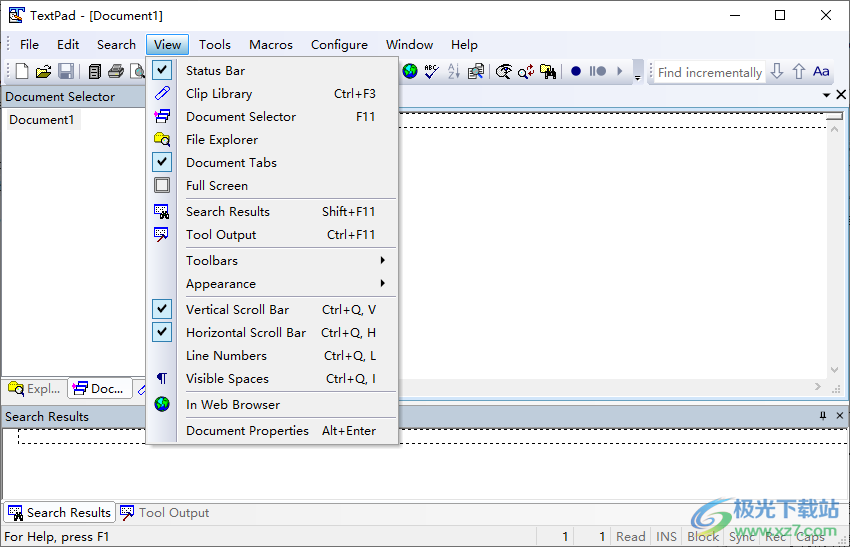Open the Edit menu

coord(68,44)
